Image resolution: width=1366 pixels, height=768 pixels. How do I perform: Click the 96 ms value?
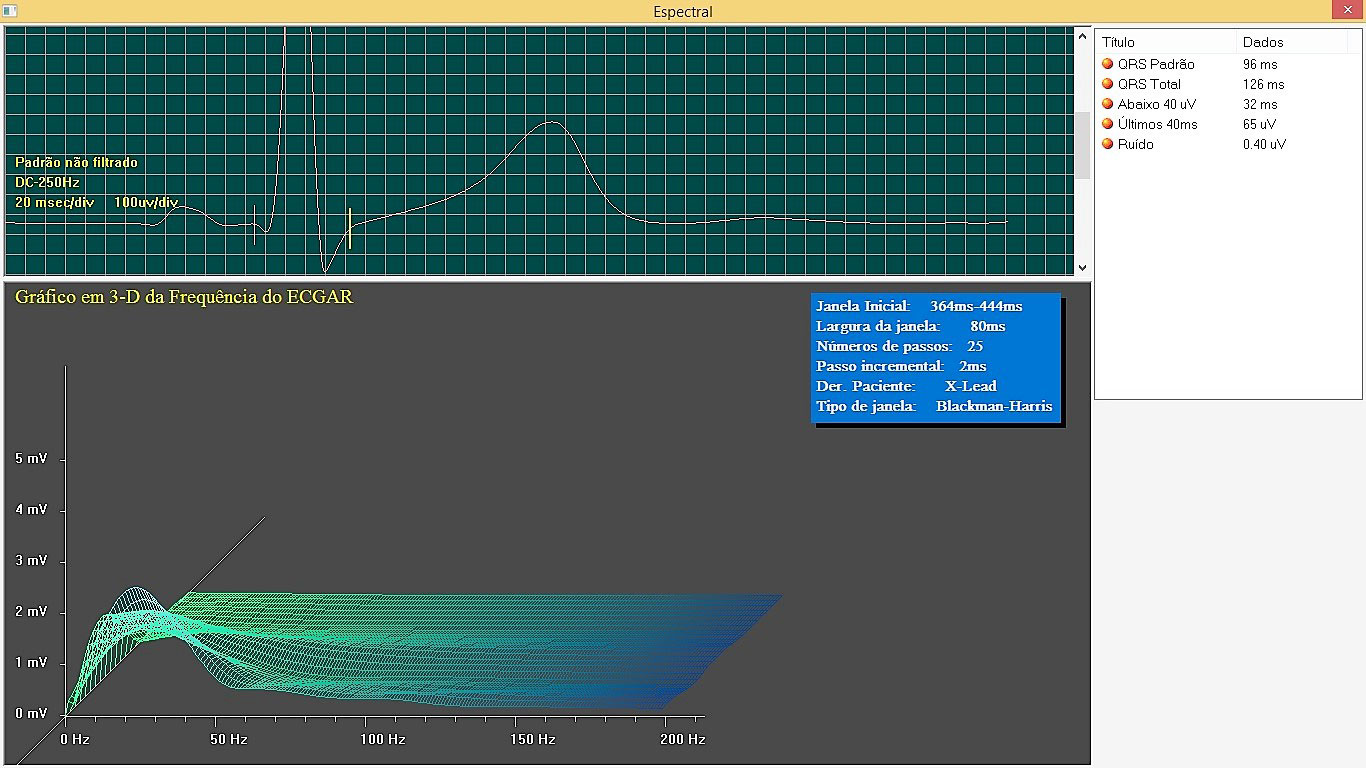click(x=1260, y=64)
